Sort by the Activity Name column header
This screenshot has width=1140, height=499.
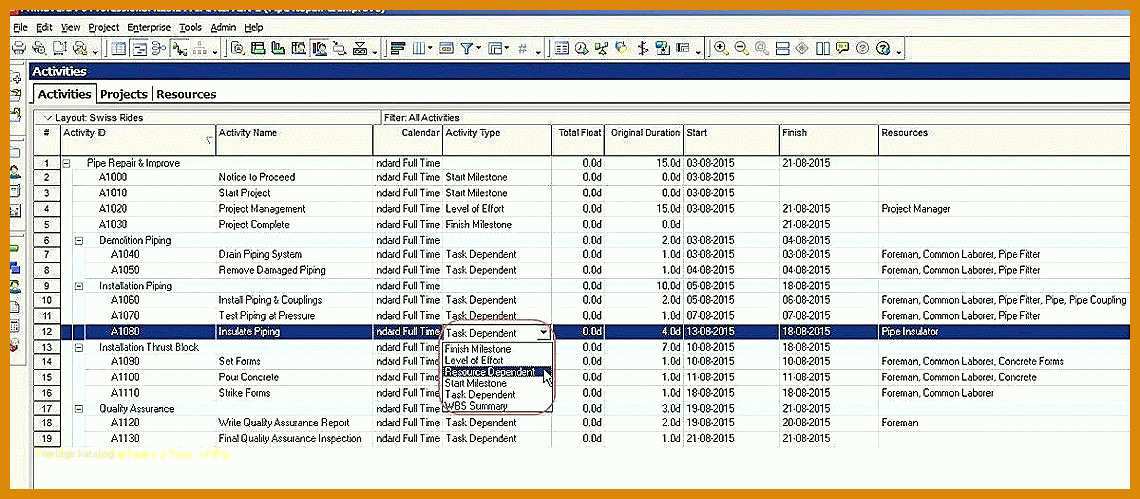pyautogui.click(x=294, y=139)
